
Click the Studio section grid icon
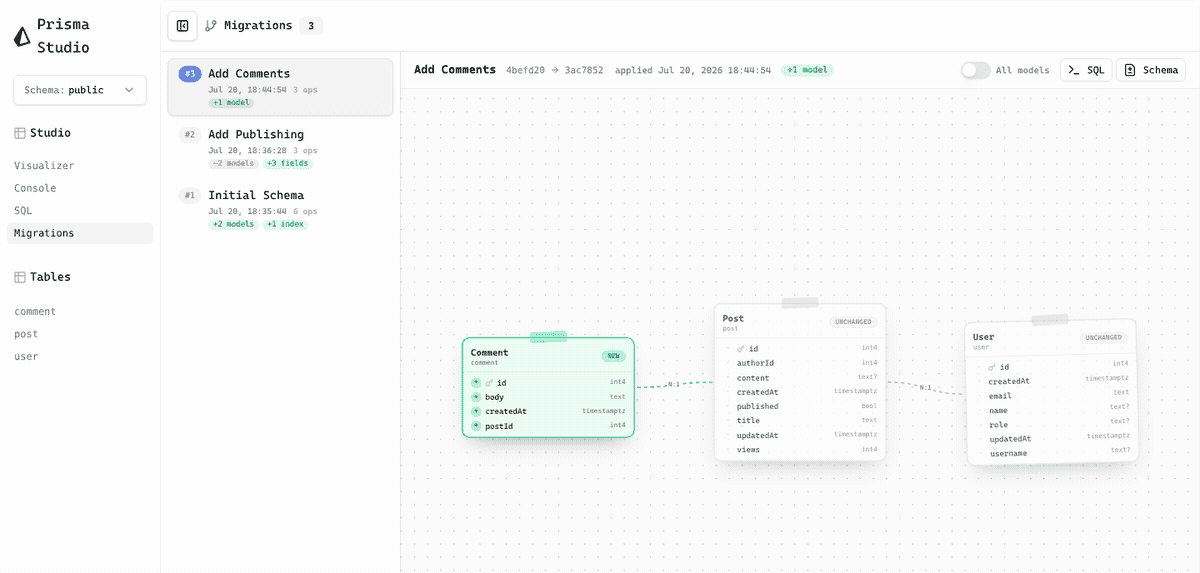(x=20, y=133)
